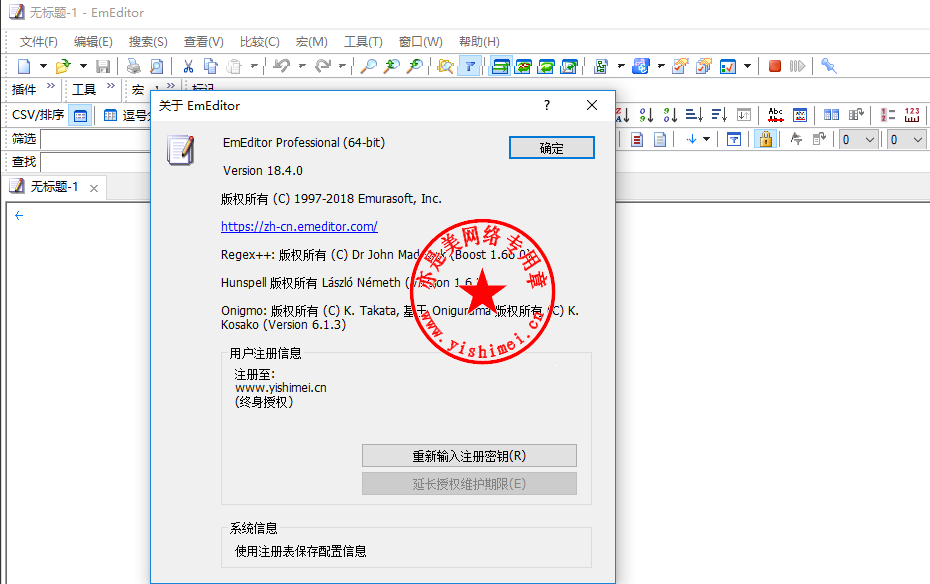
Task: Redo the last undone action
Action: tap(323, 66)
